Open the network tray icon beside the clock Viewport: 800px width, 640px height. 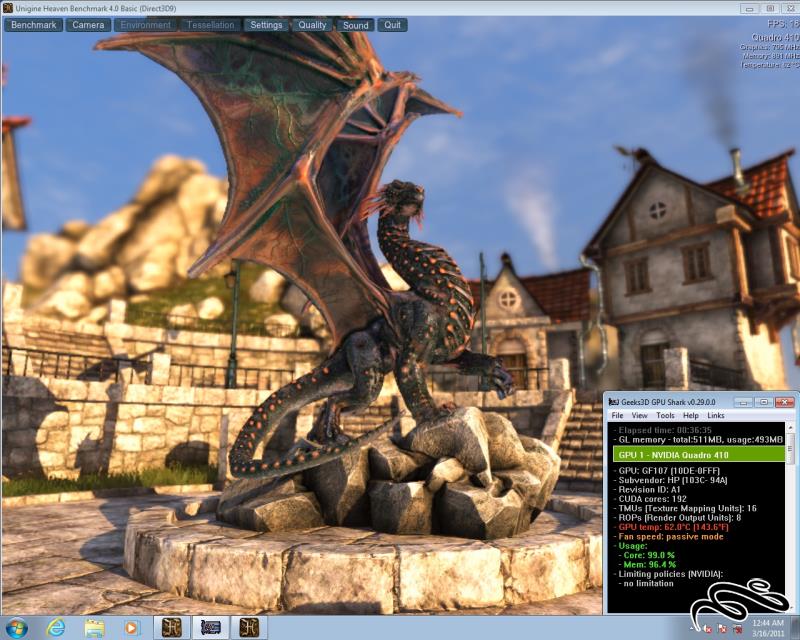(x=737, y=629)
